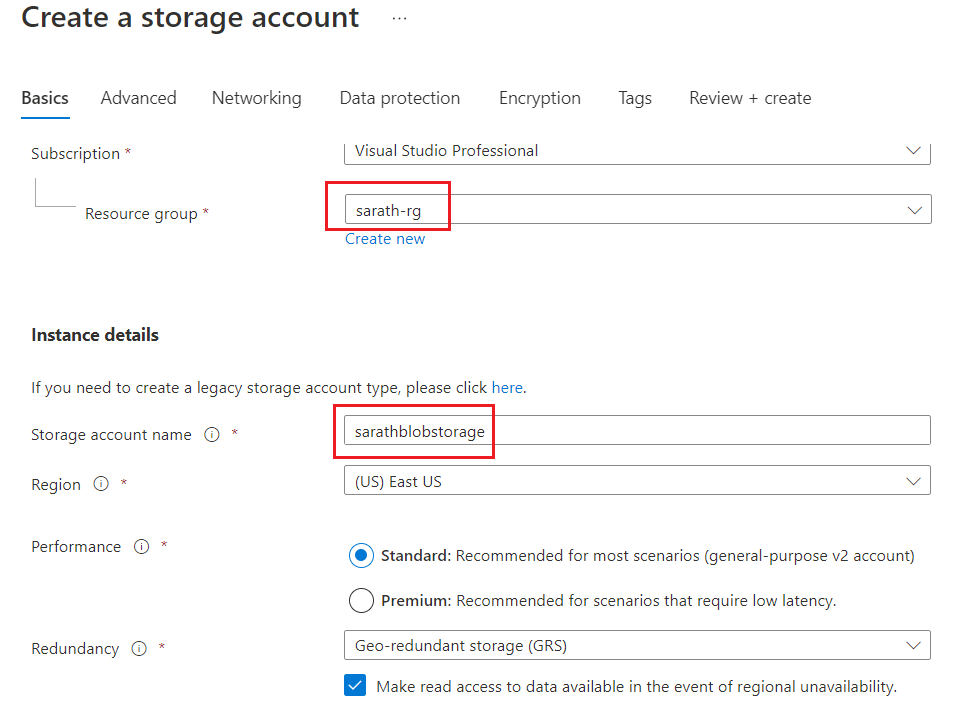Uncheck read access during regional unavailability

[x=355, y=686]
